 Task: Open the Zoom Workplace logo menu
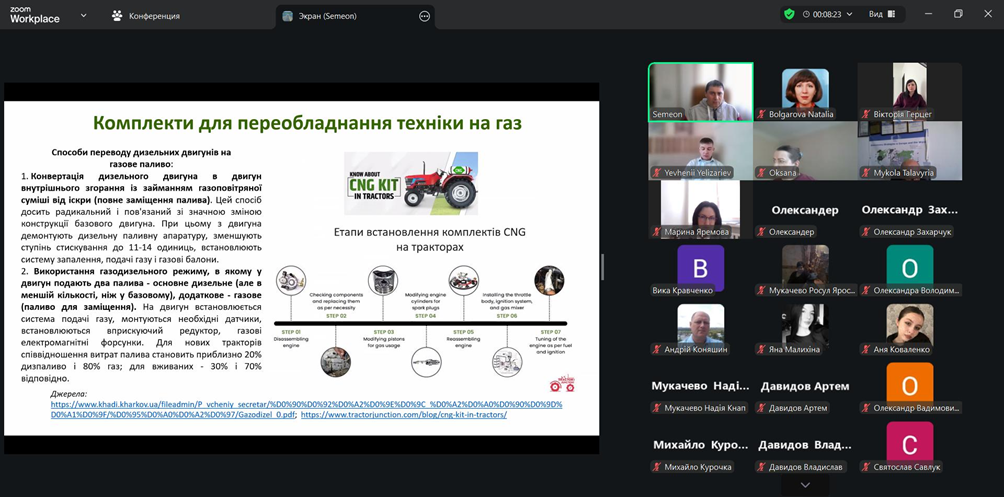[x=35, y=15]
